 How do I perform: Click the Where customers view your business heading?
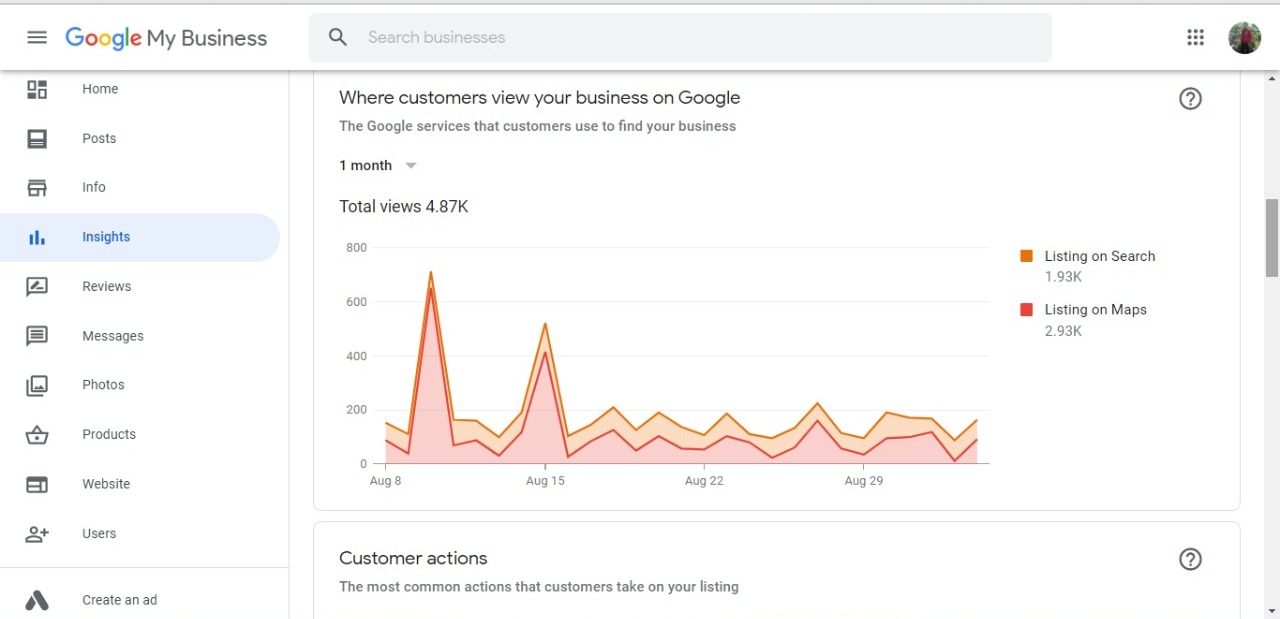coord(540,98)
